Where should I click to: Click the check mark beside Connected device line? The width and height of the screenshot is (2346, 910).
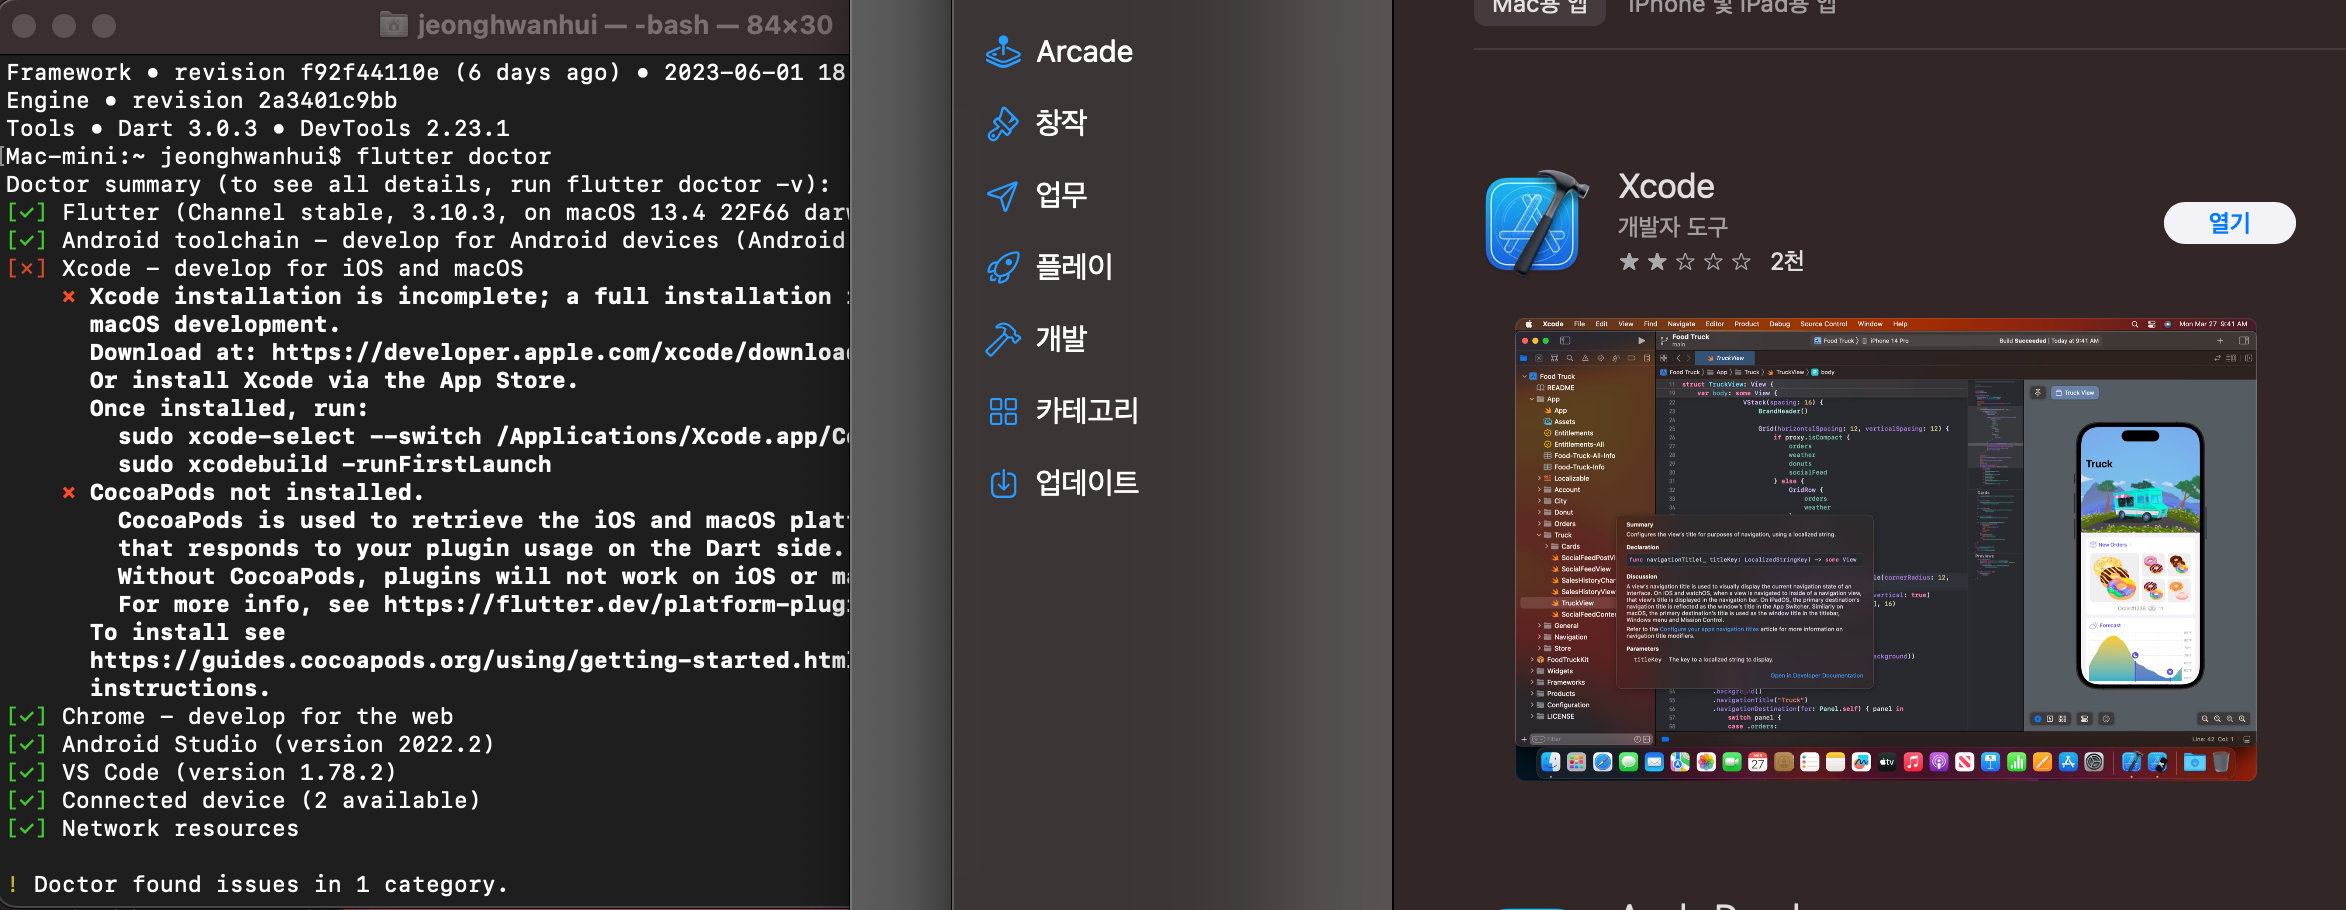(26, 801)
